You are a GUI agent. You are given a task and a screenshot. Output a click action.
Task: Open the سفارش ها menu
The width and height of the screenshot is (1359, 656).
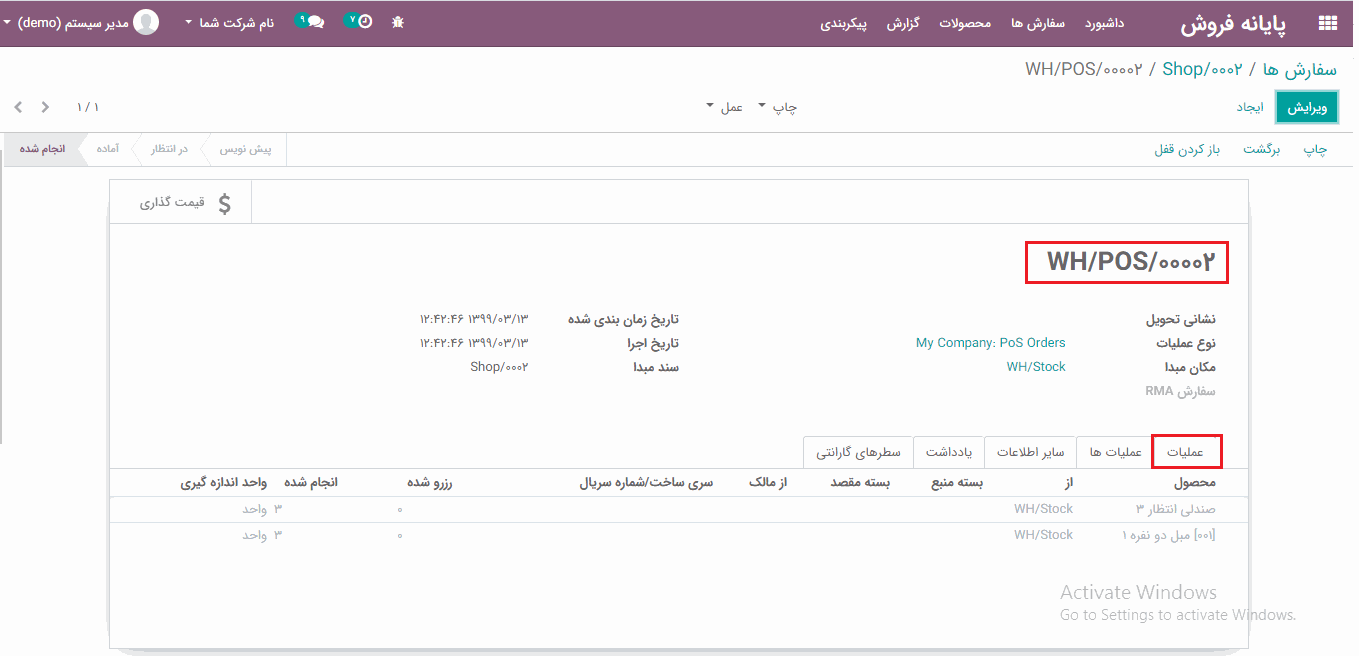point(1038,23)
